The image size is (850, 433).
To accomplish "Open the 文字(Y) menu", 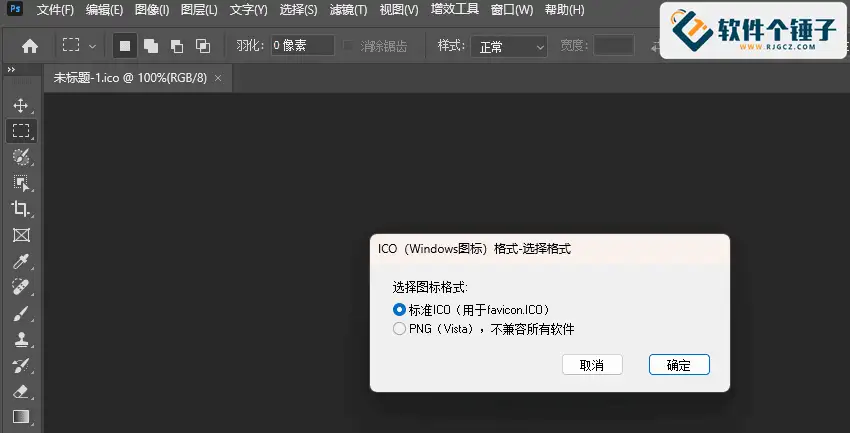I will click(x=248, y=10).
